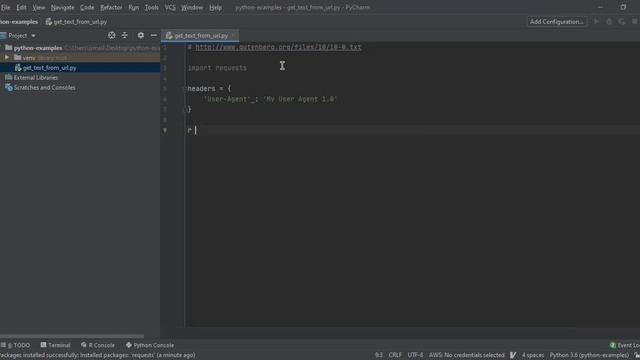
Task: Click the python-examples breadcrumb
Action: coord(19,22)
